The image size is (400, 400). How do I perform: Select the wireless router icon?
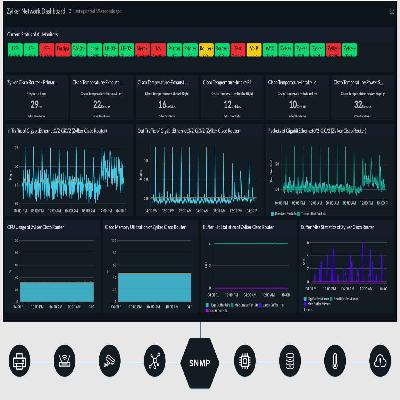pyautogui.click(x=64, y=361)
